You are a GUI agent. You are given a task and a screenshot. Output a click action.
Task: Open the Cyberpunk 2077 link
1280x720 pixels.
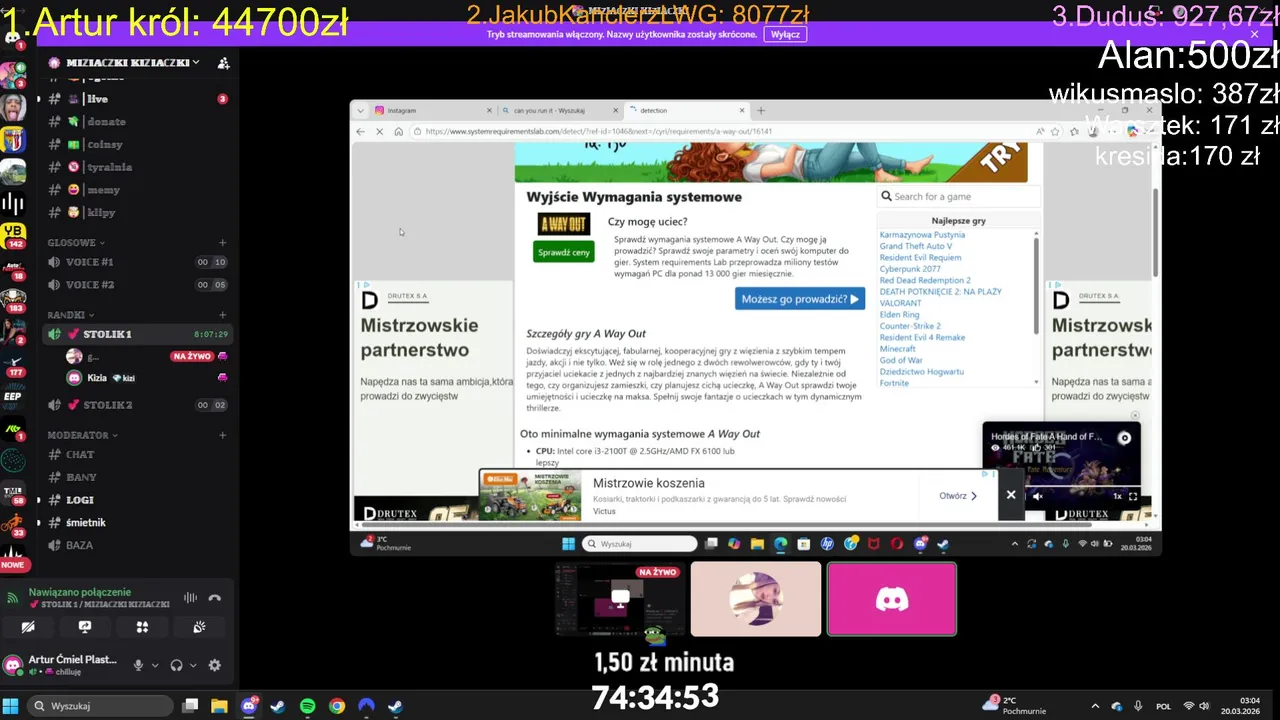pyautogui.click(x=910, y=269)
